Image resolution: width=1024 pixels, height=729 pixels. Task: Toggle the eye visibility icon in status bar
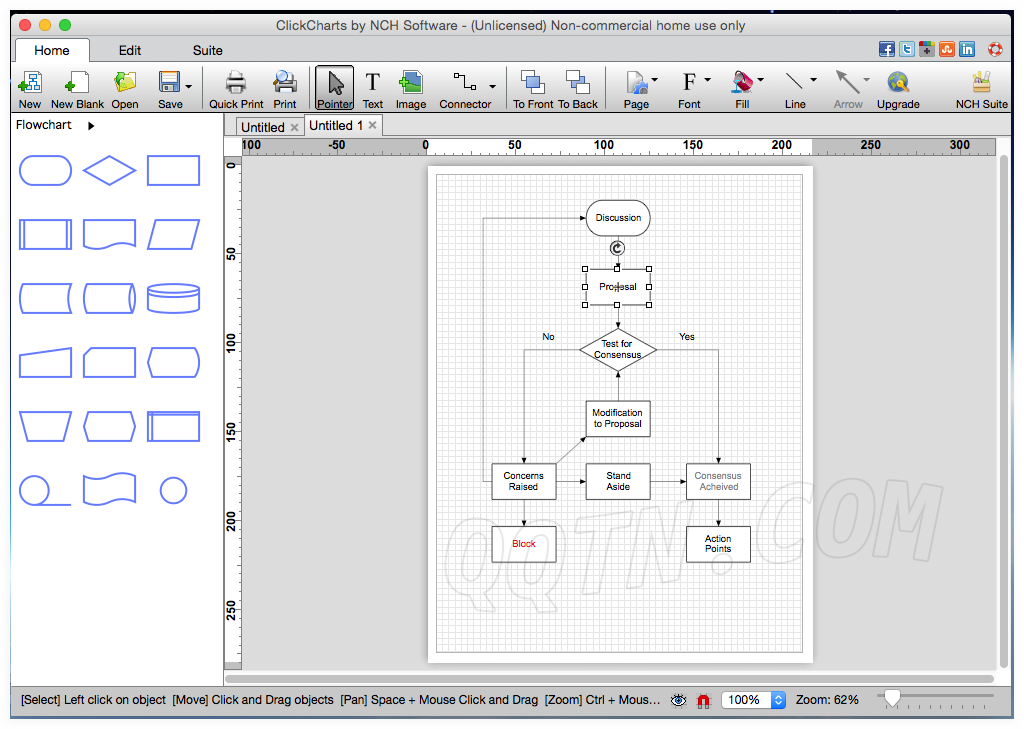[679, 700]
